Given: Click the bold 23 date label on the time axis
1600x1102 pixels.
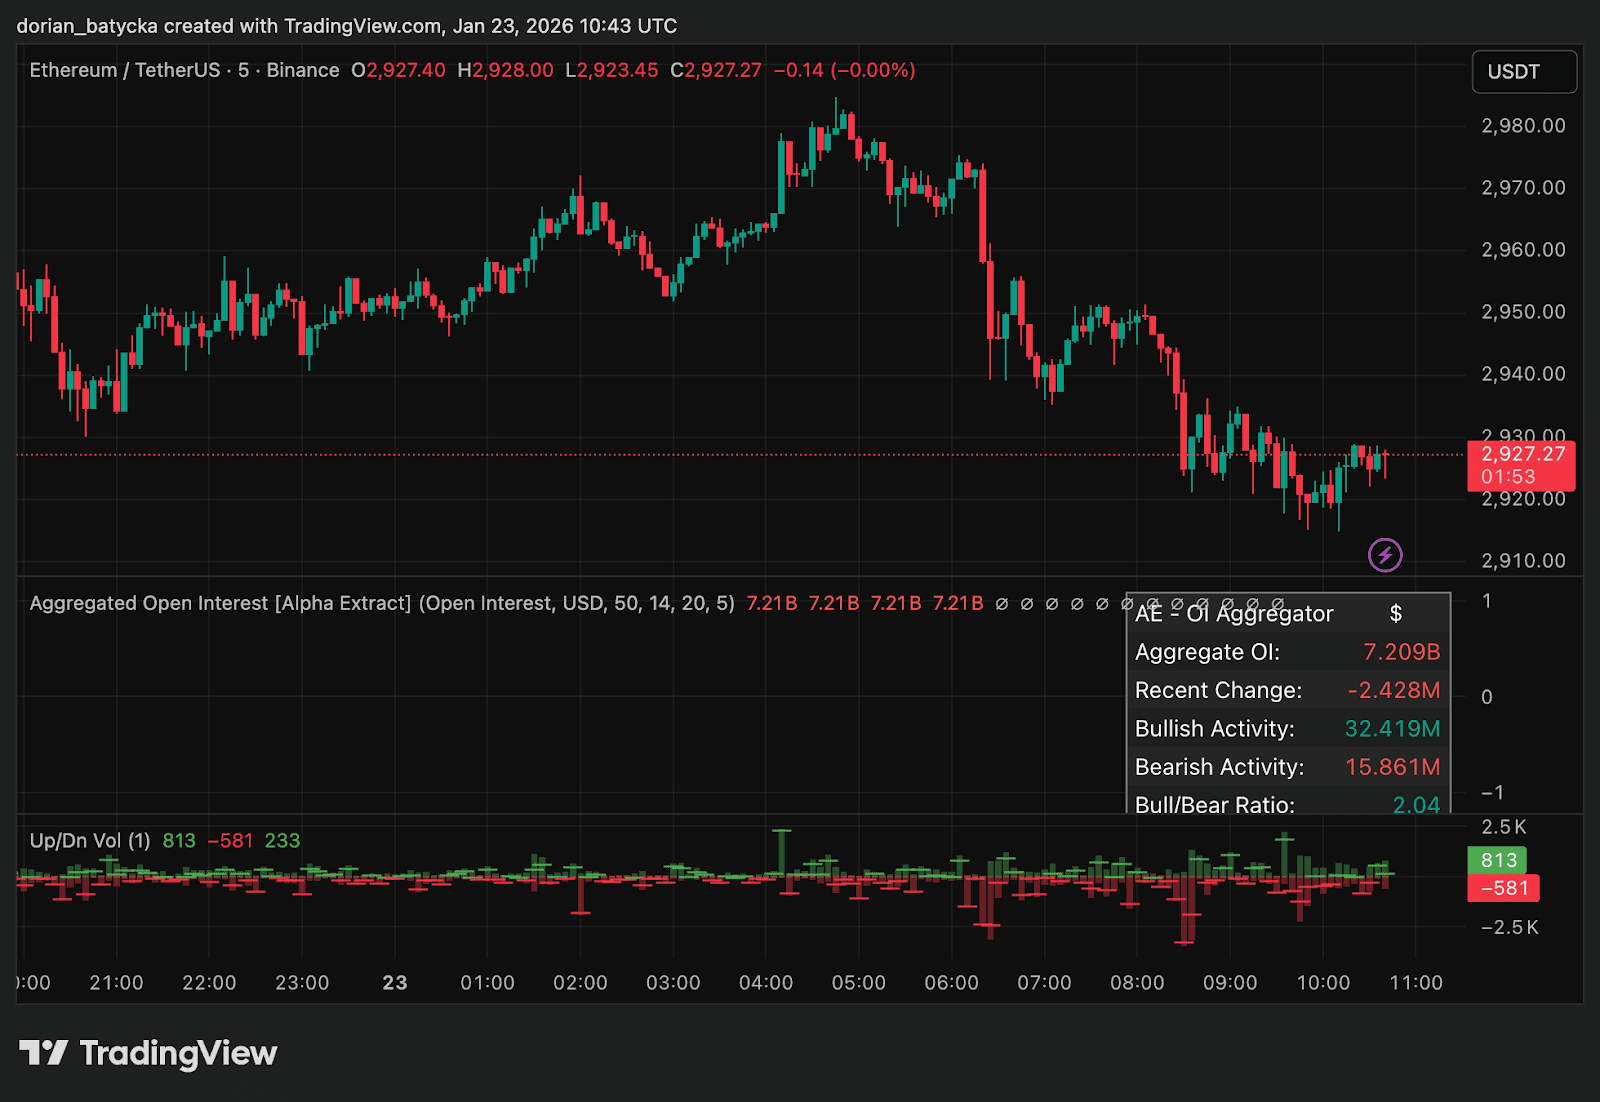Looking at the screenshot, I should click(395, 983).
